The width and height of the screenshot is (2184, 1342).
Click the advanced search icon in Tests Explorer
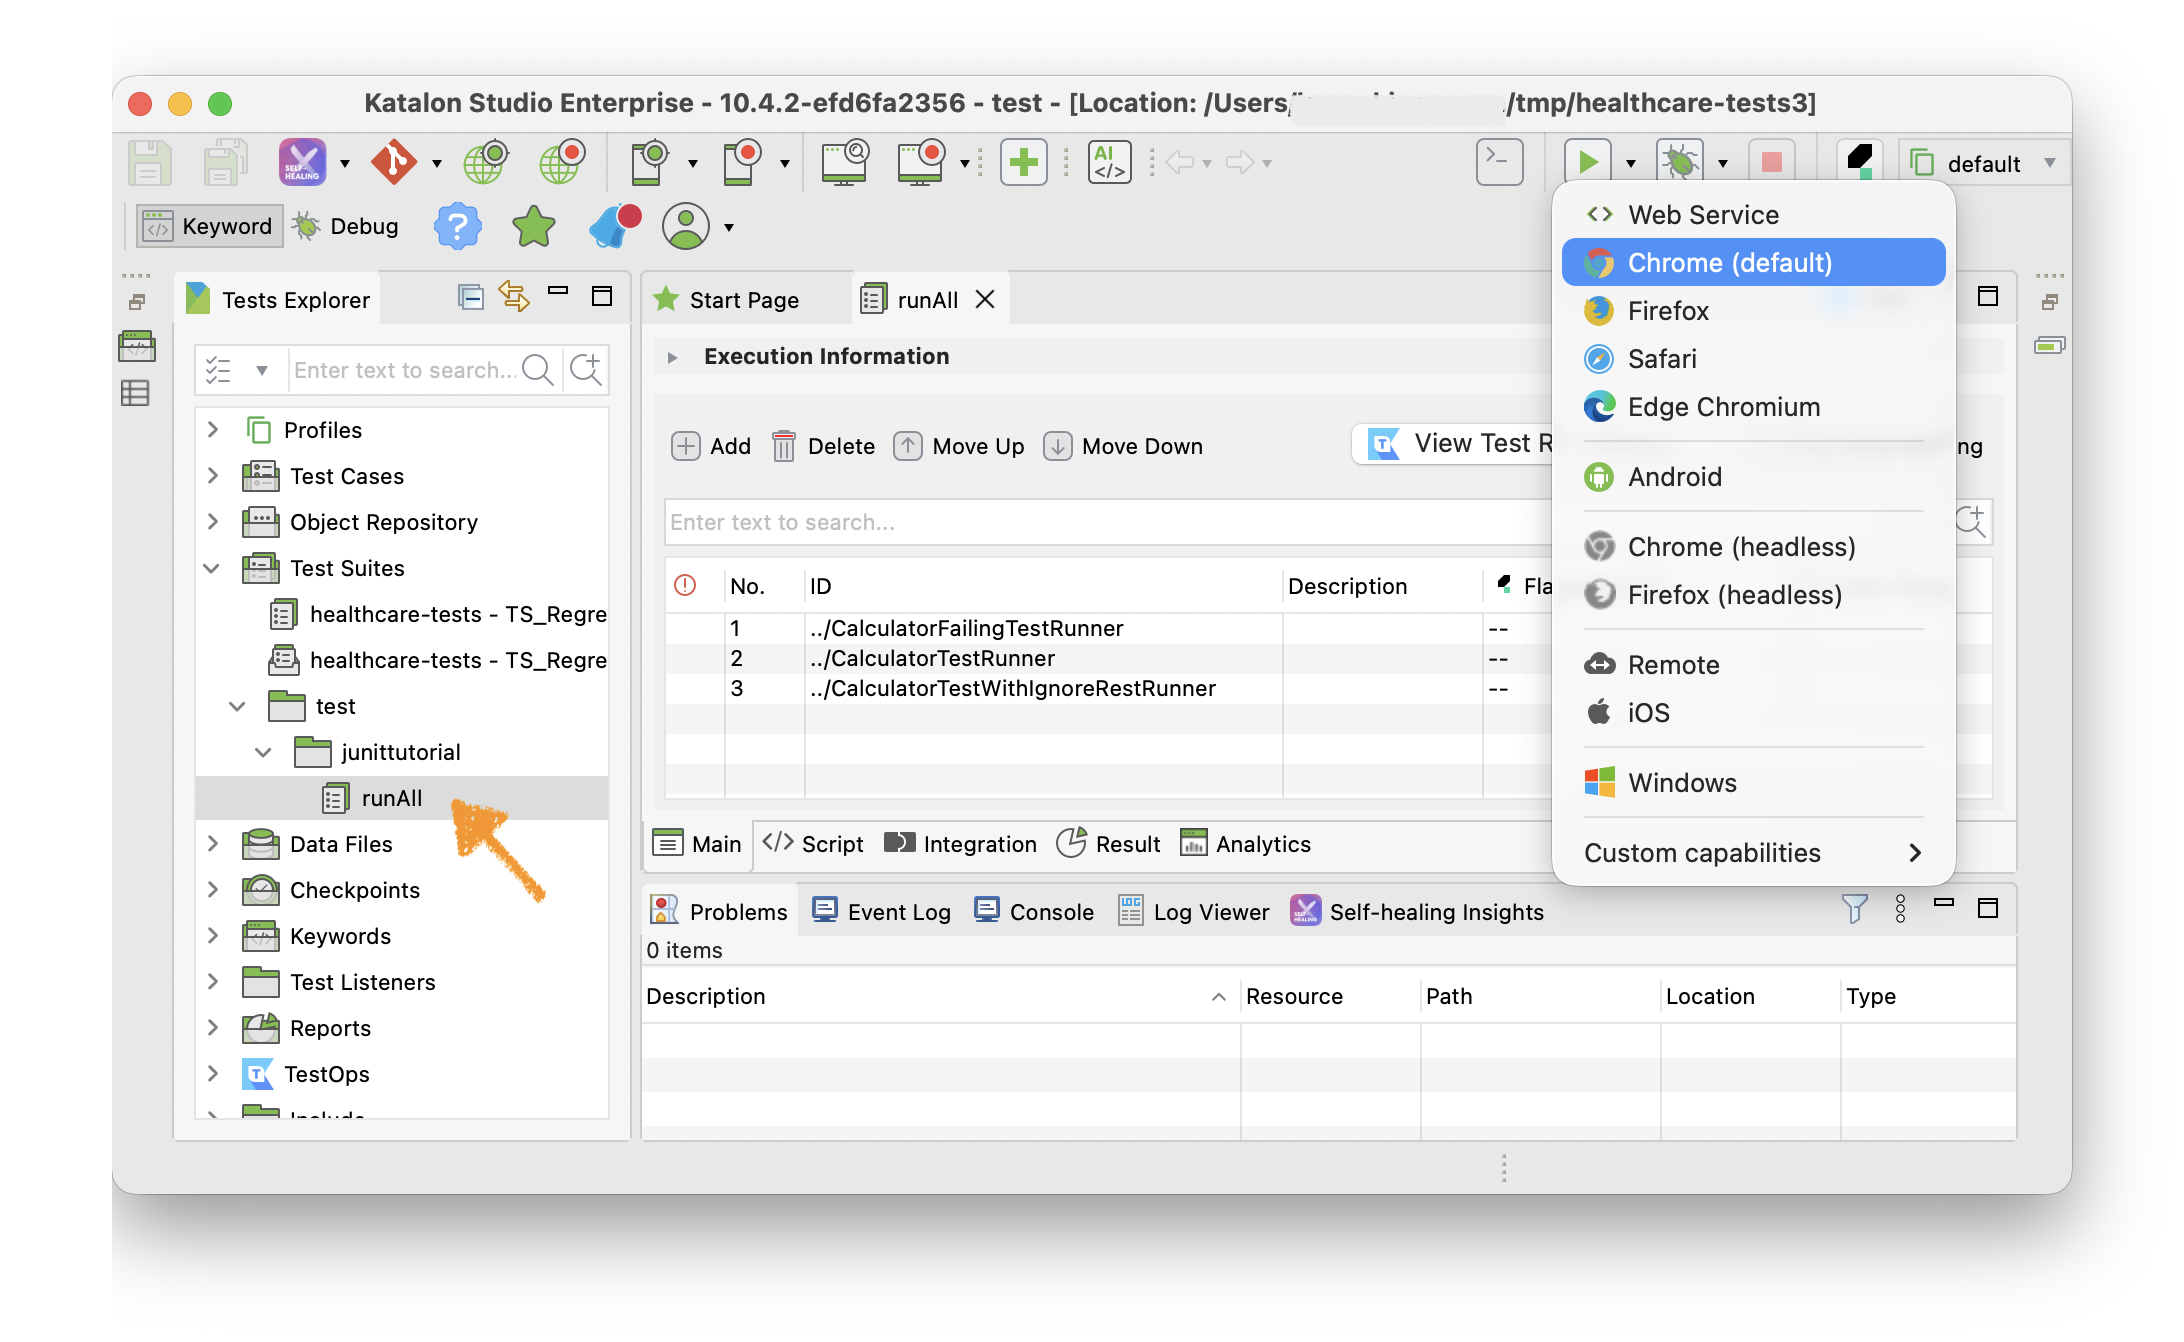coord(586,370)
